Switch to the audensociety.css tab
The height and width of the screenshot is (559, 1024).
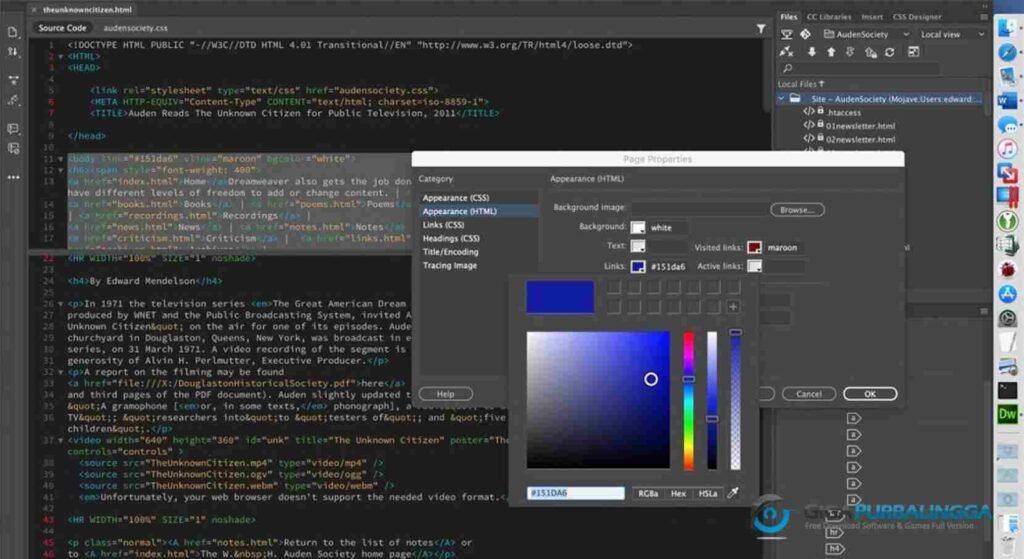(x=135, y=28)
